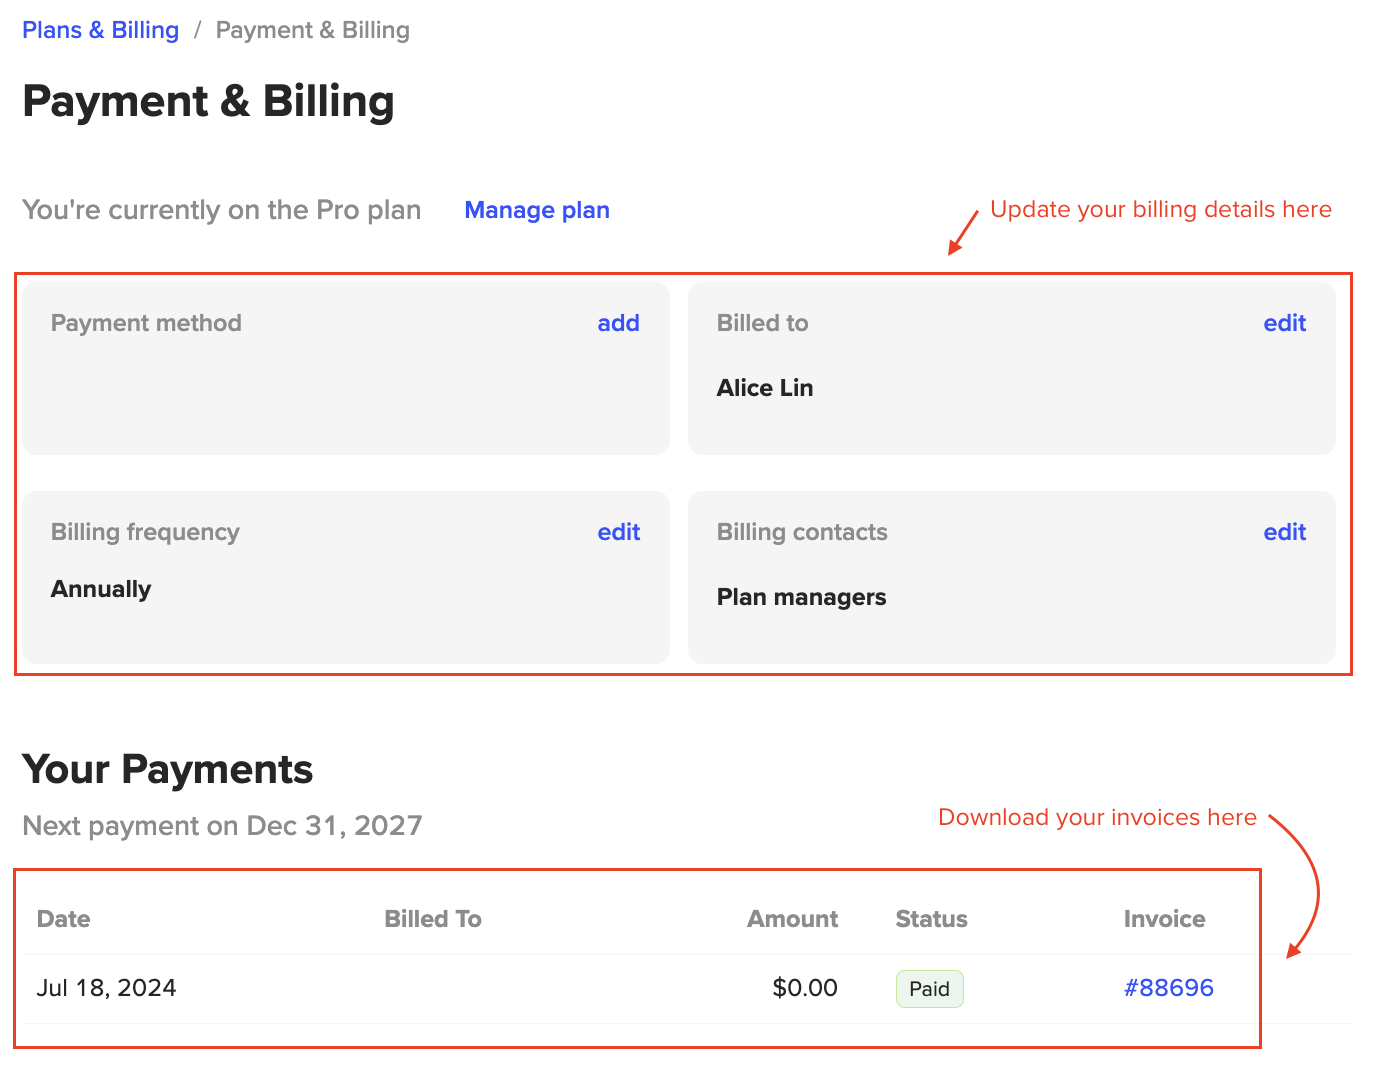This screenshot has width=1385, height=1083.
Task: Edit the Billing frequency setting
Action: point(618,532)
